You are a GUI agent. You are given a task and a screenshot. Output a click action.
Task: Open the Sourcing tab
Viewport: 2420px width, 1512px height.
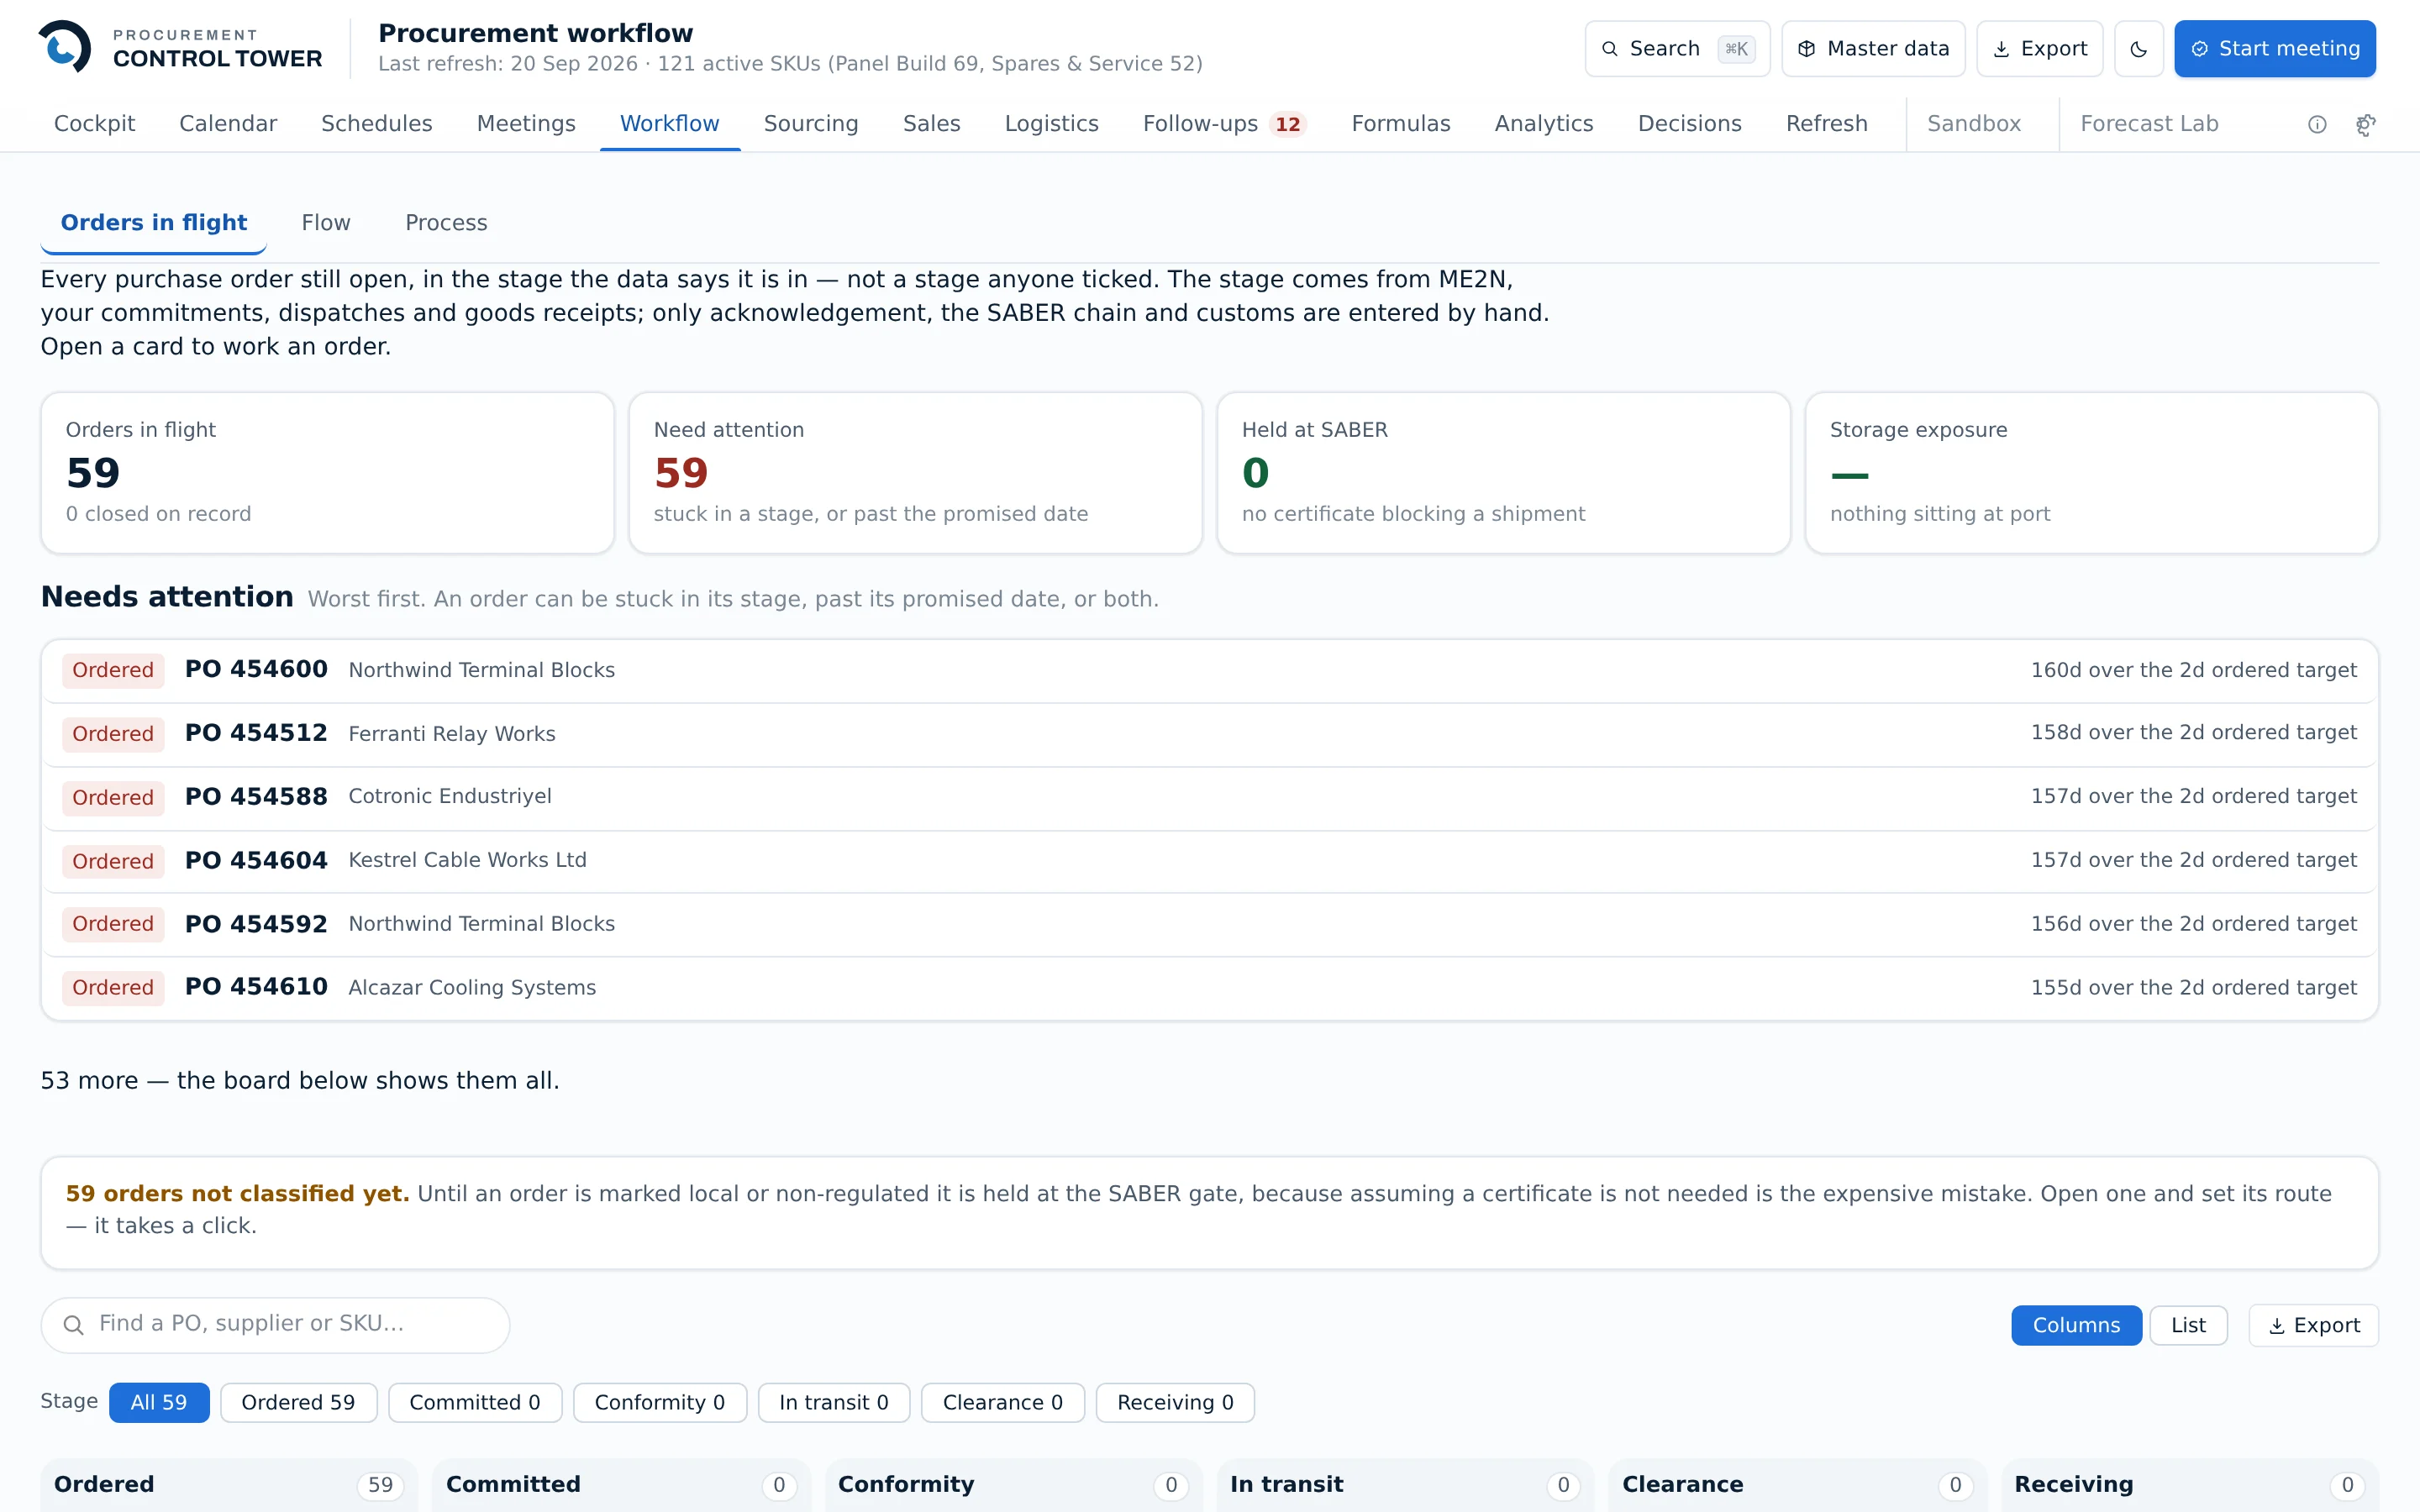[811, 124]
